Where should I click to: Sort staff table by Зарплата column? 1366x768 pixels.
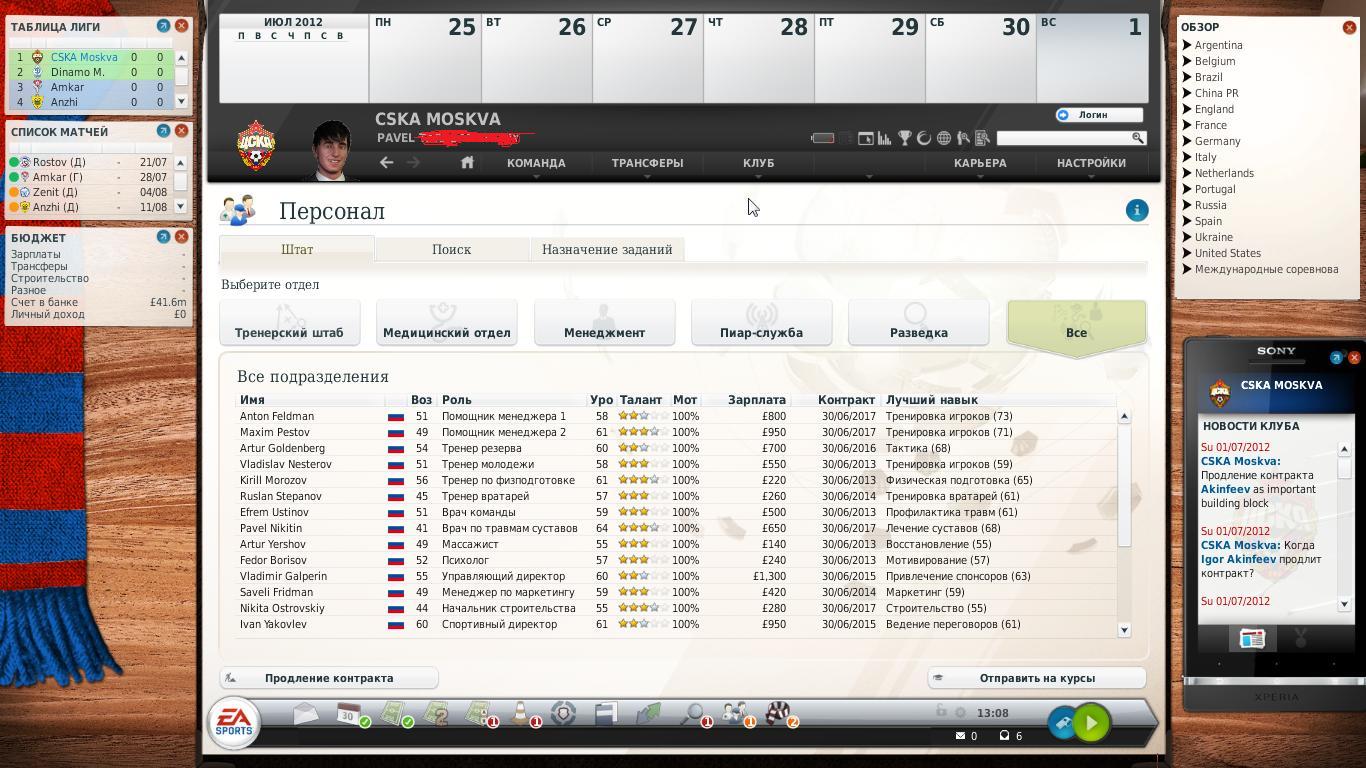tap(757, 400)
